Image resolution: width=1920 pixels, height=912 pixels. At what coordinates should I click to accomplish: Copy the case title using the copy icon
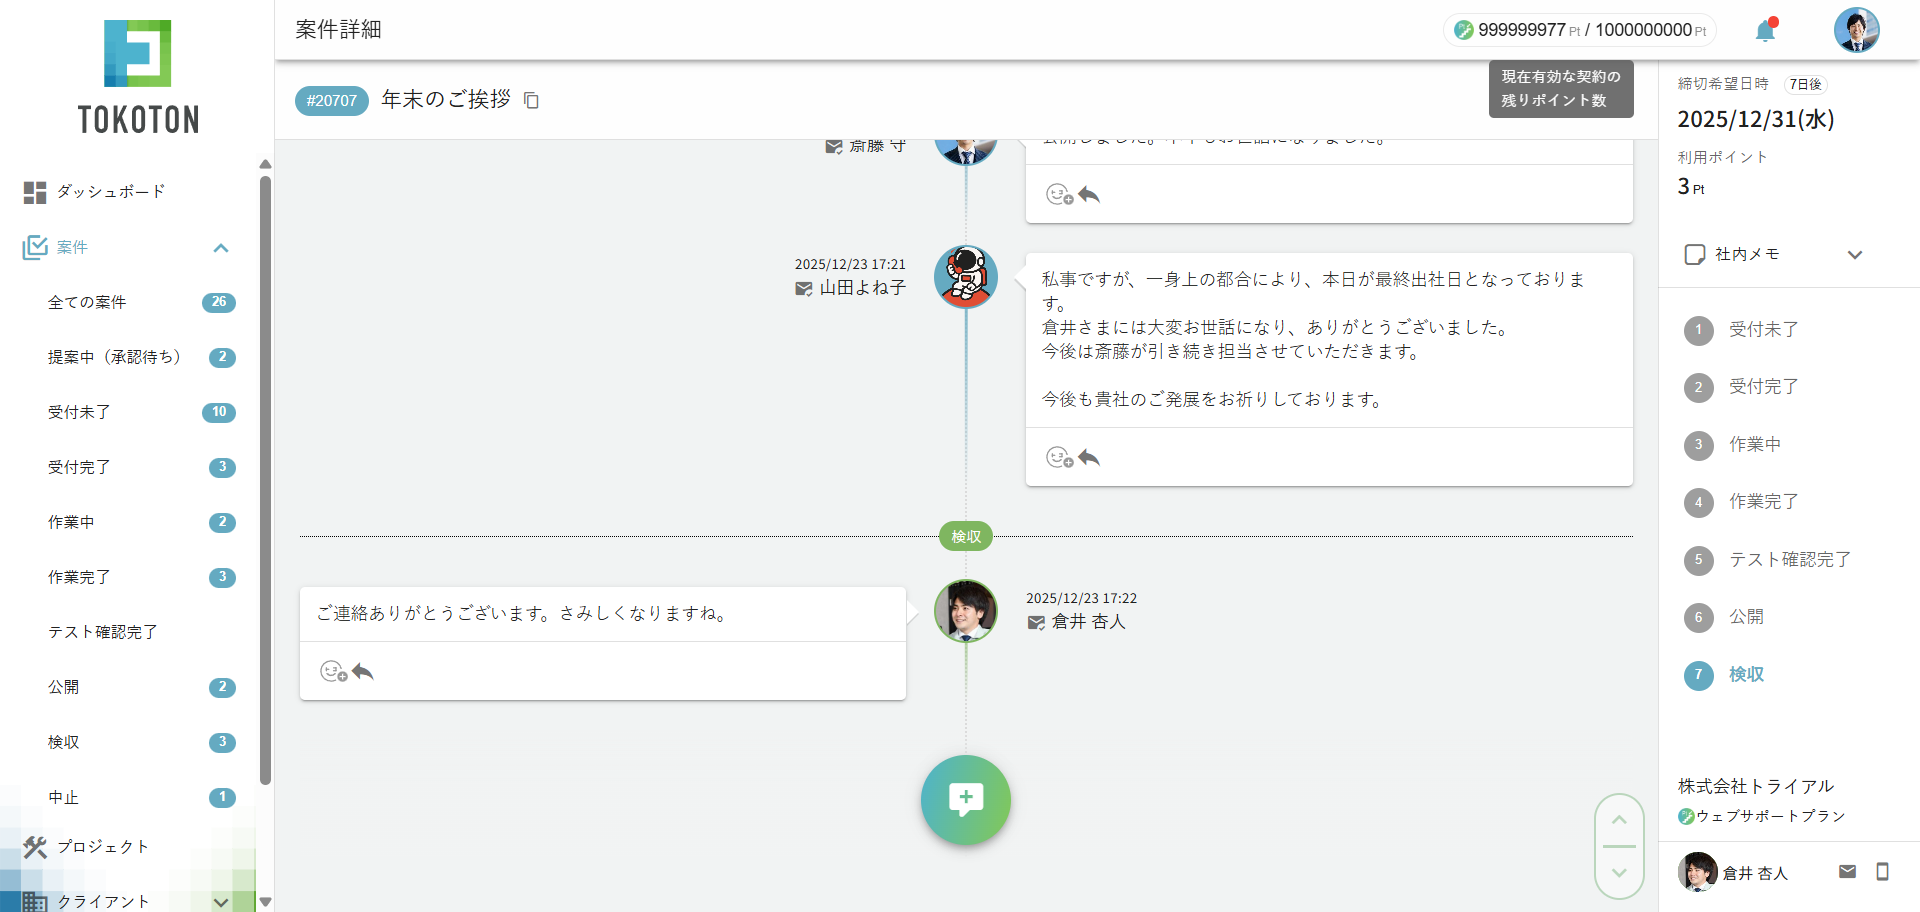click(531, 100)
